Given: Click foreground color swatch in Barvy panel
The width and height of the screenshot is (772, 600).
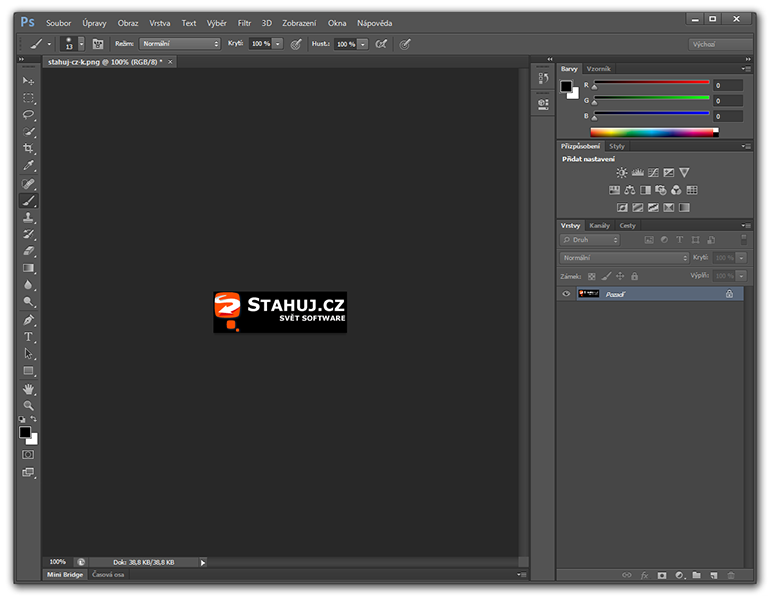Looking at the screenshot, I should (566, 87).
